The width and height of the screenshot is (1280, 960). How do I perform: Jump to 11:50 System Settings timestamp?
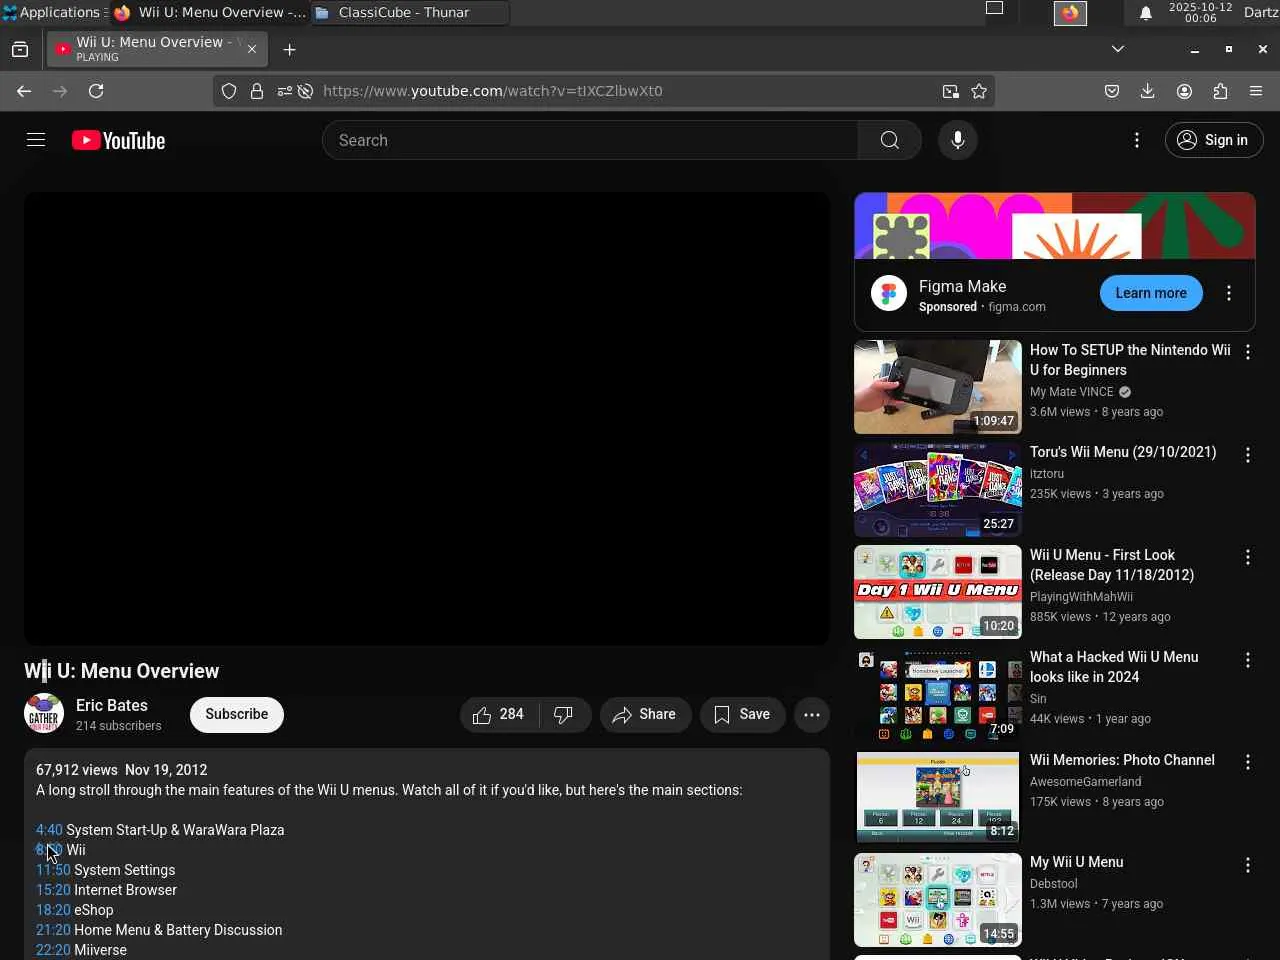(x=53, y=870)
